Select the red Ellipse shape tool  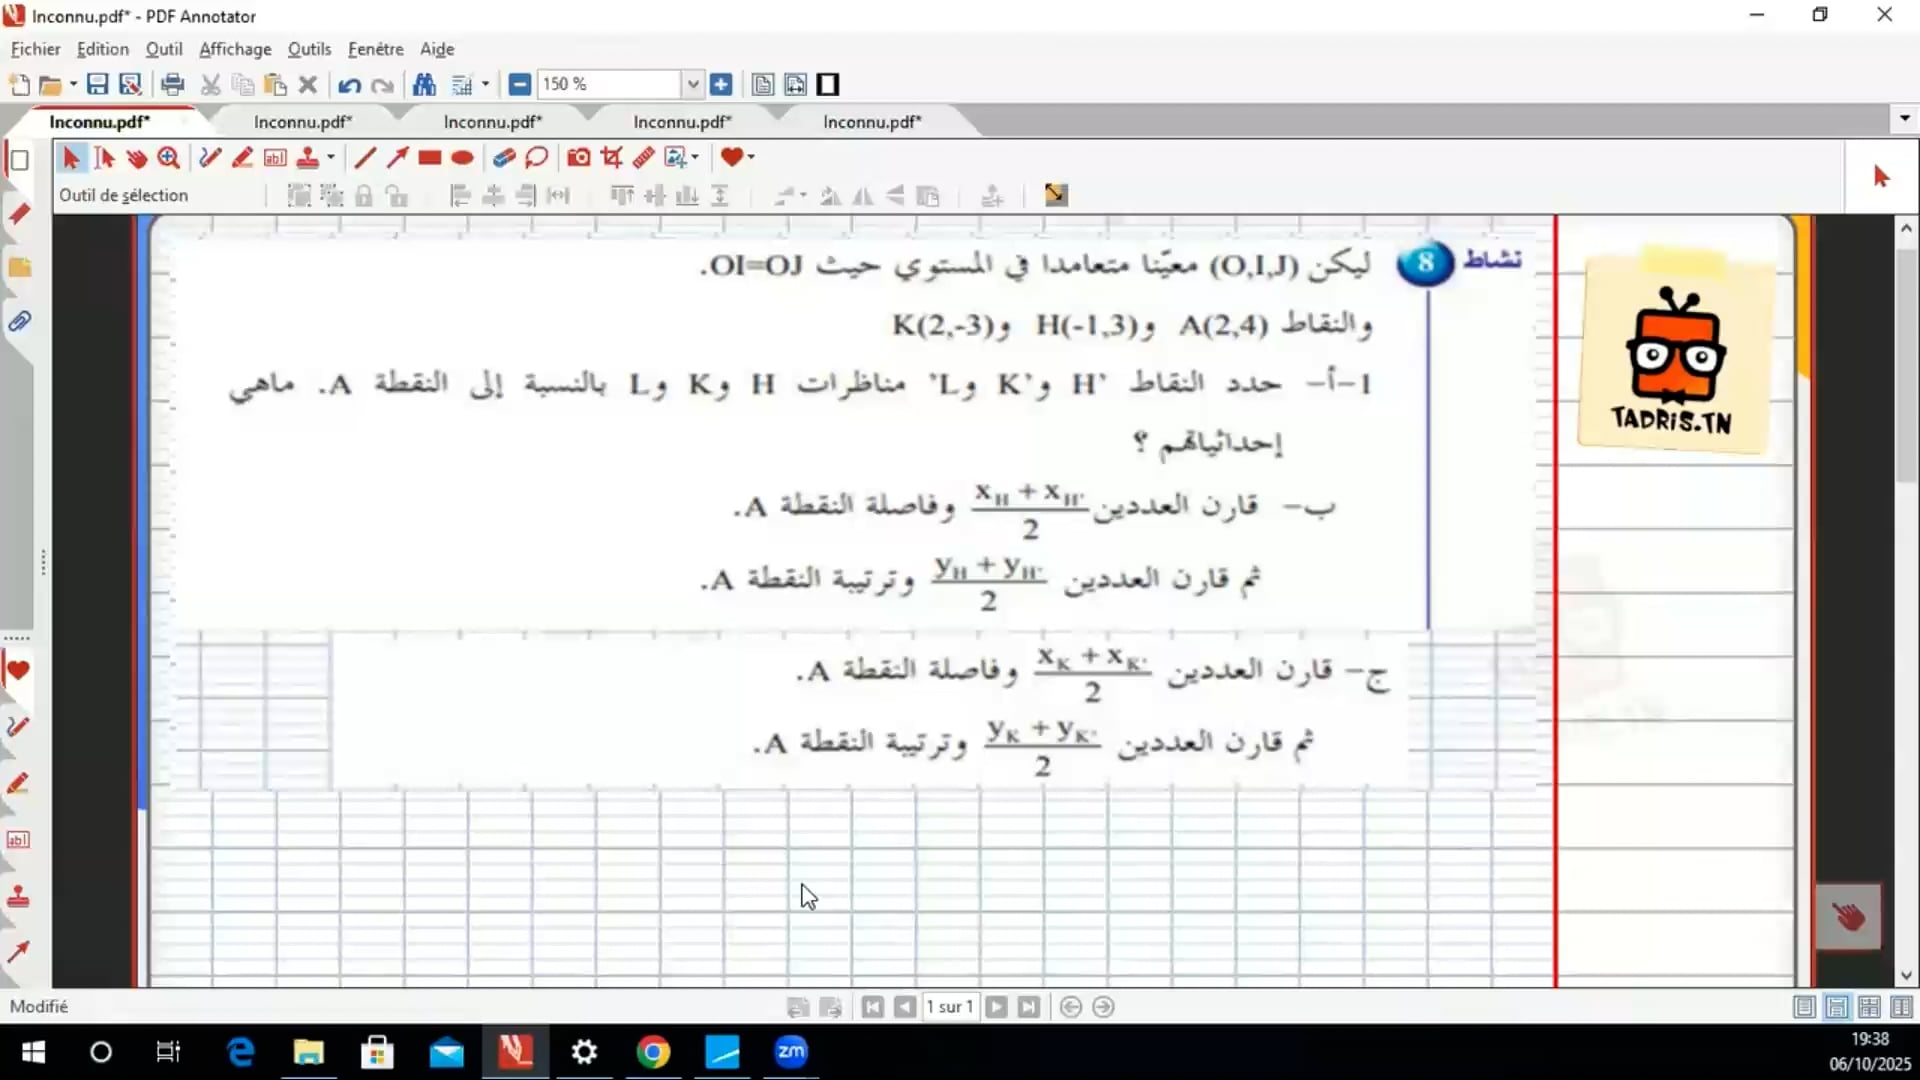pyautogui.click(x=462, y=157)
